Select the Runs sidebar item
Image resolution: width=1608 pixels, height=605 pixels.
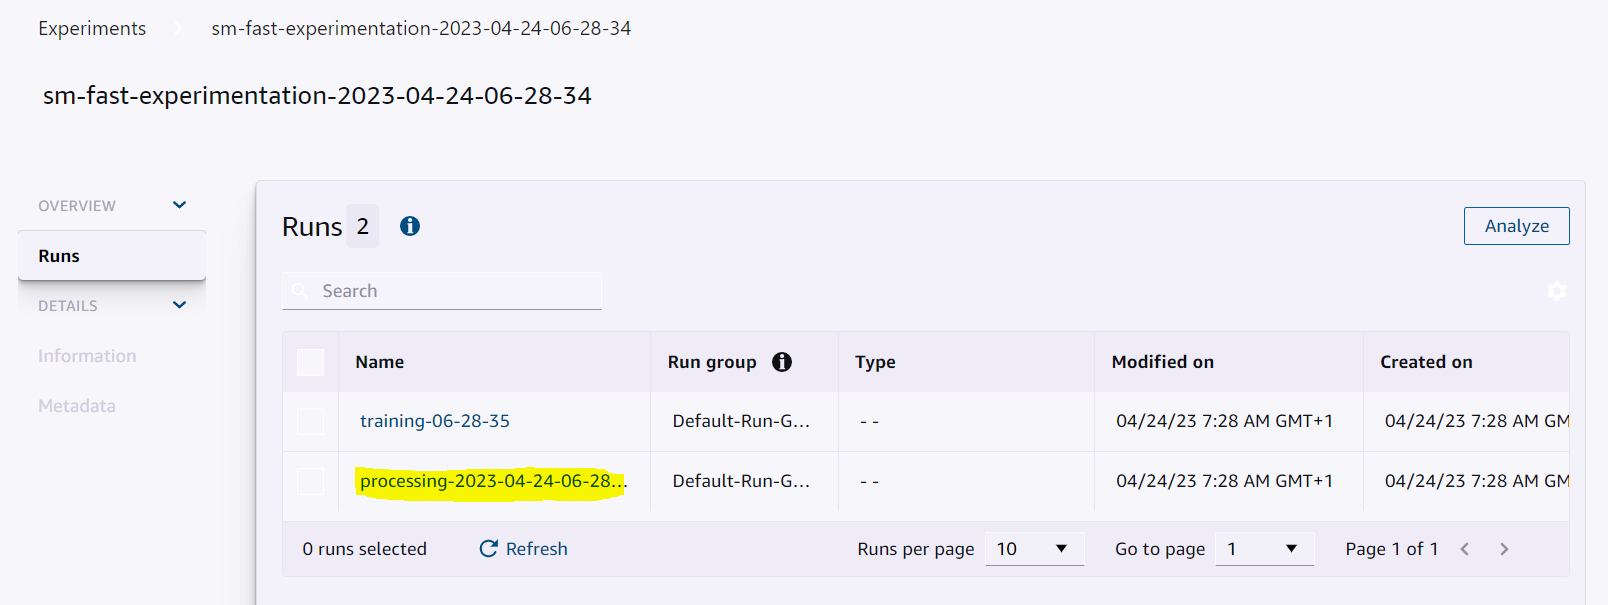click(x=112, y=256)
